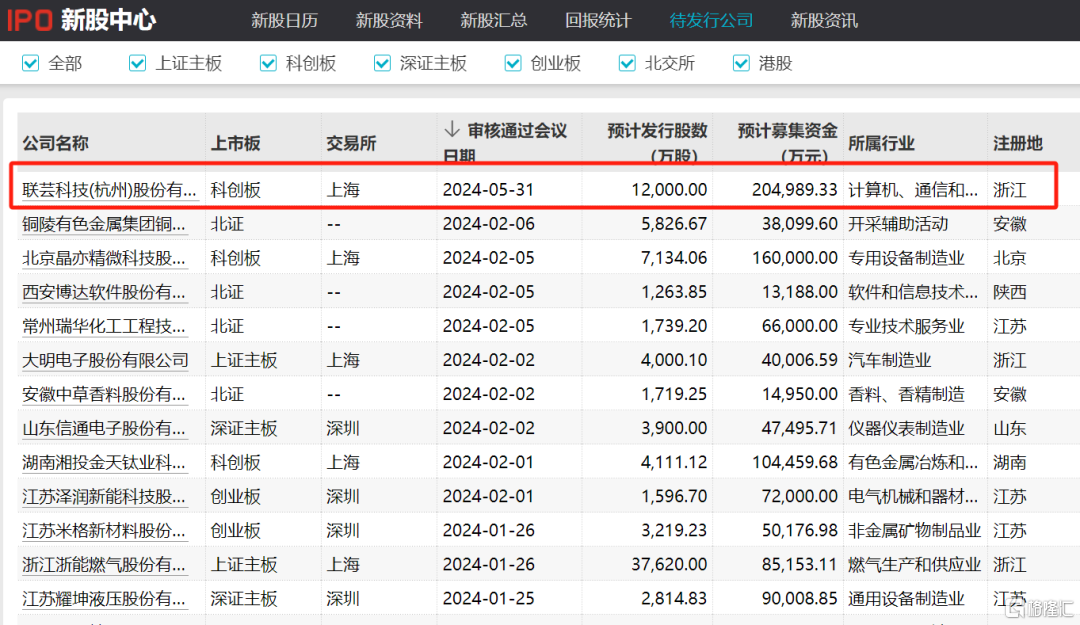Open company link 江苏耀坤液压股份有...
The image size is (1080, 625).
click(104, 599)
